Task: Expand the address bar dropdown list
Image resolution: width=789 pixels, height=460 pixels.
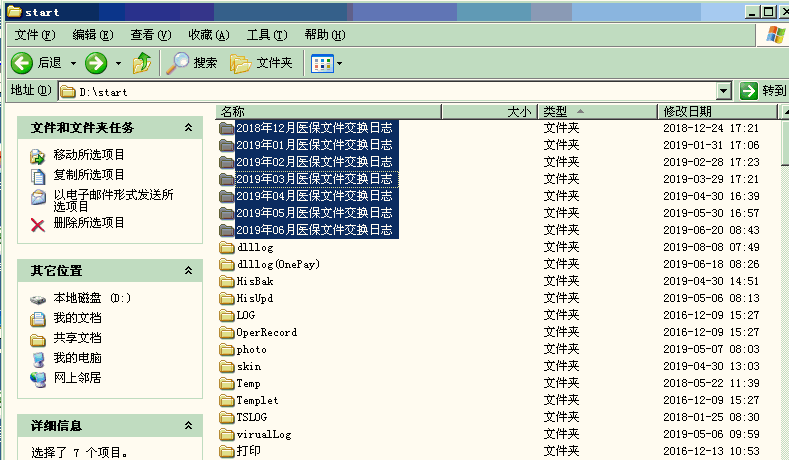Action: click(x=724, y=91)
